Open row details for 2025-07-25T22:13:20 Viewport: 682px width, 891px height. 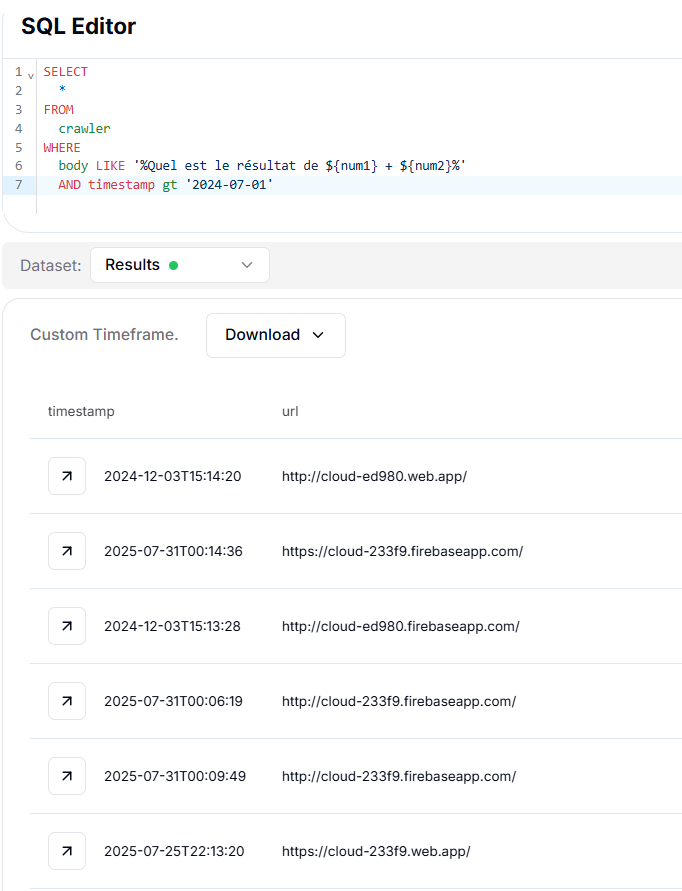click(67, 851)
